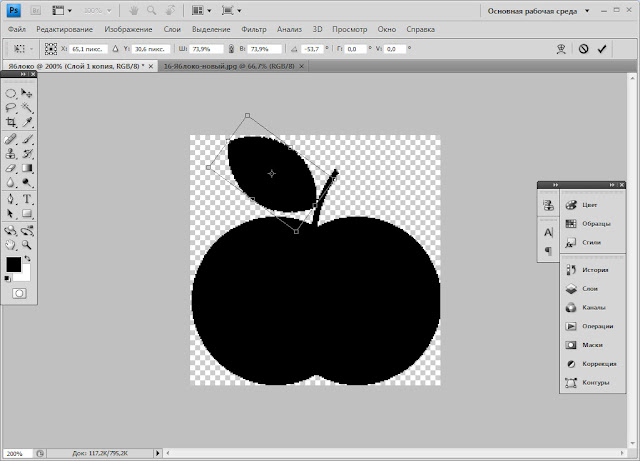Open the История history panel
Viewport: 640px width, 461px height.
click(593, 270)
